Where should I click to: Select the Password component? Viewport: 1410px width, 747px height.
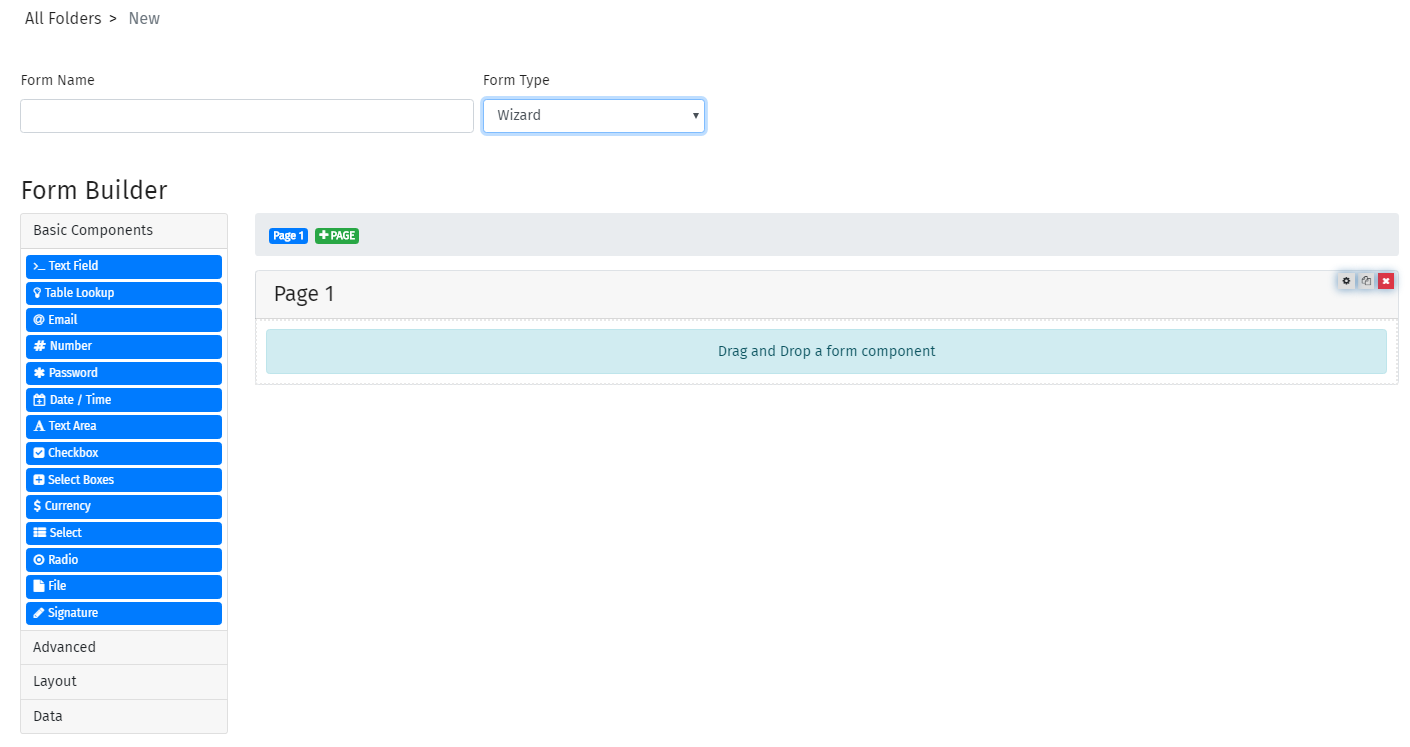click(x=123, y=373)
